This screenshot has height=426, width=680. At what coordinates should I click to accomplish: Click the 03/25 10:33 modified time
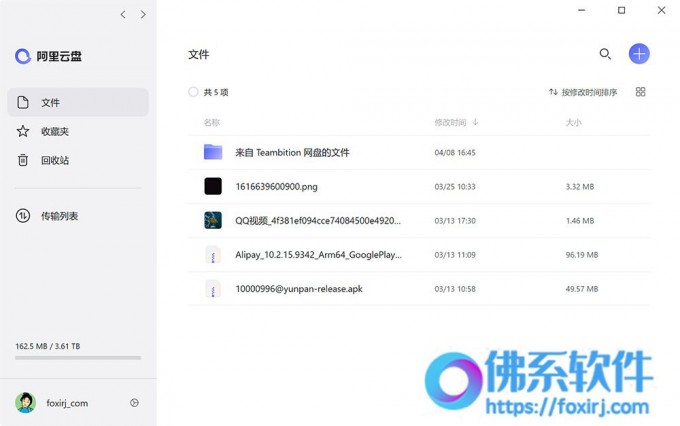coord(455,187)
